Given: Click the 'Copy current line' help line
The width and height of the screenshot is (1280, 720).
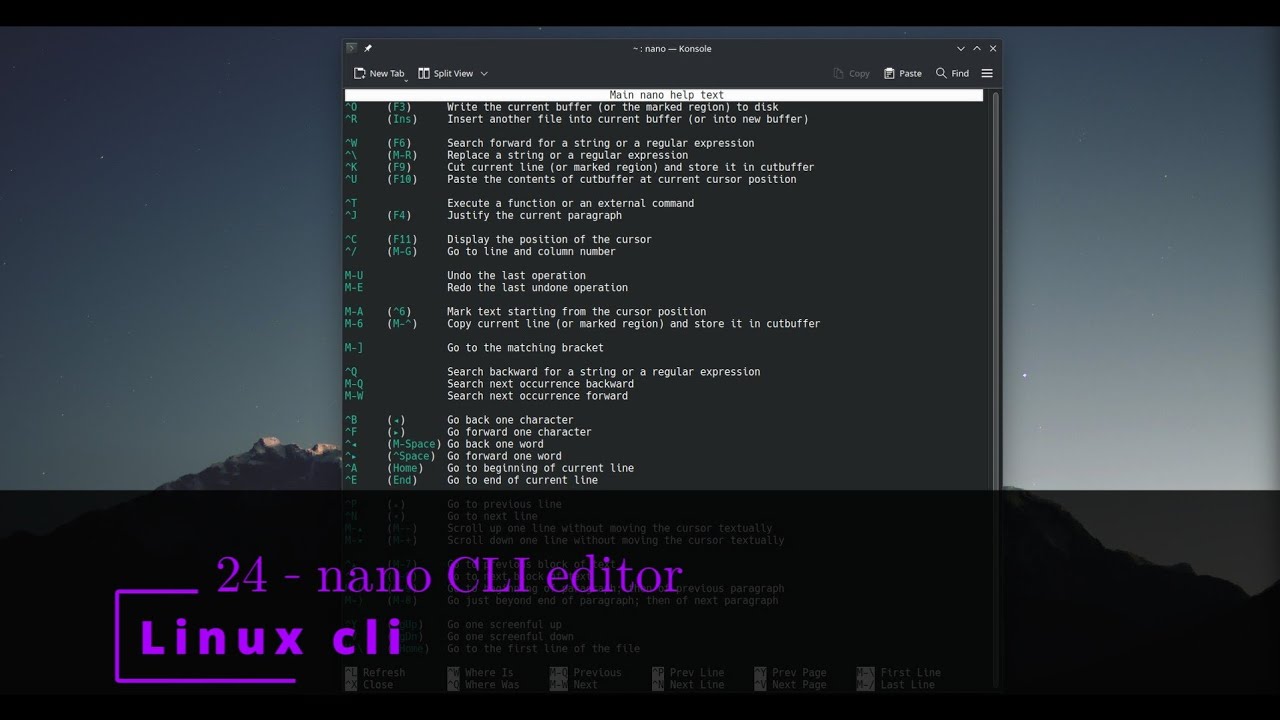Looking at the screenshot, I should (x=633, y=323).
